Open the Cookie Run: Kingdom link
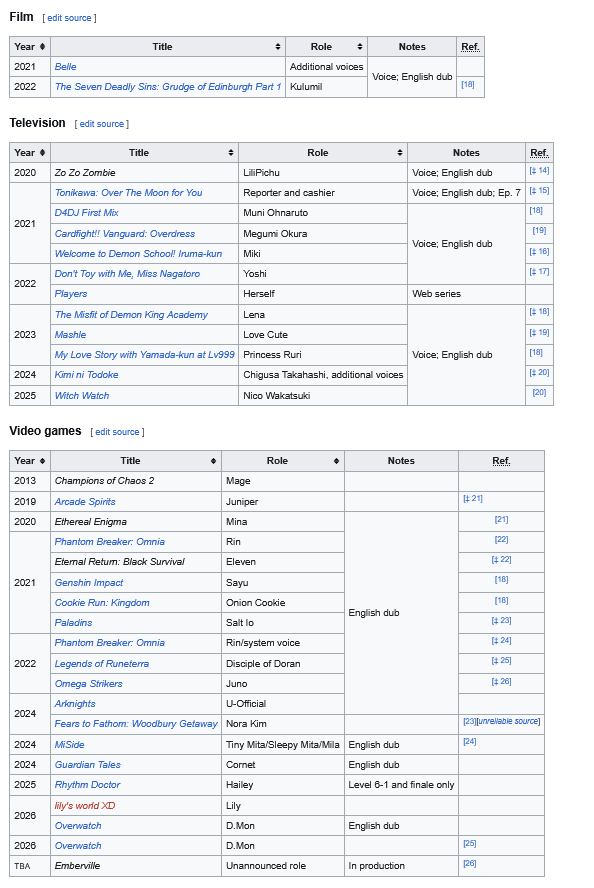Viewport: 594px width, 888px height. 102,603
